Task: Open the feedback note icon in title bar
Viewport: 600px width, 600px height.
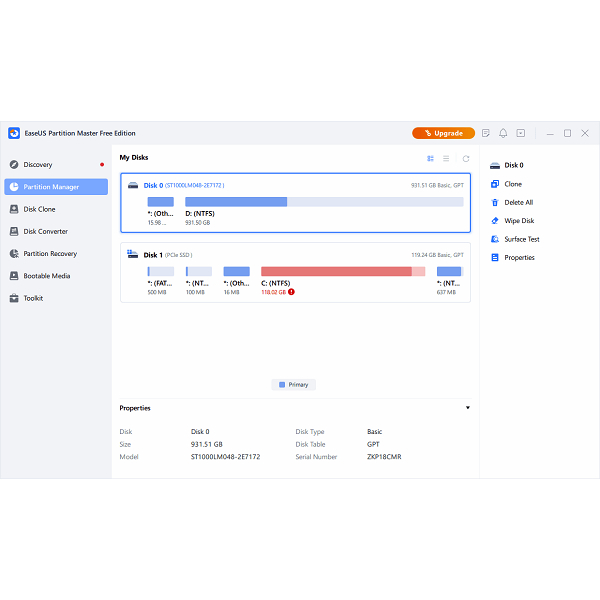Action: coord(486,133)
